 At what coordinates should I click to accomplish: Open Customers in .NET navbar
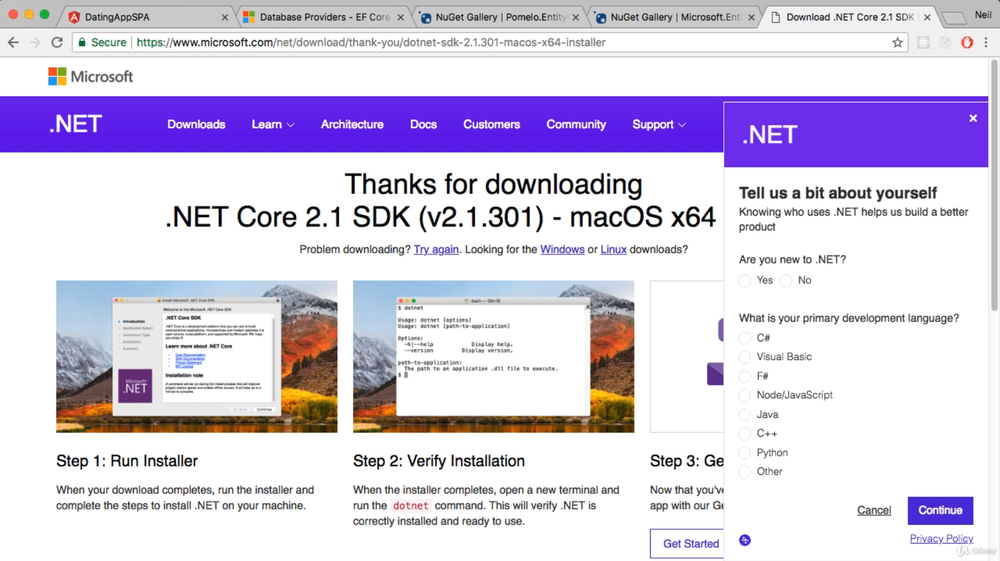tap(492, 124)
